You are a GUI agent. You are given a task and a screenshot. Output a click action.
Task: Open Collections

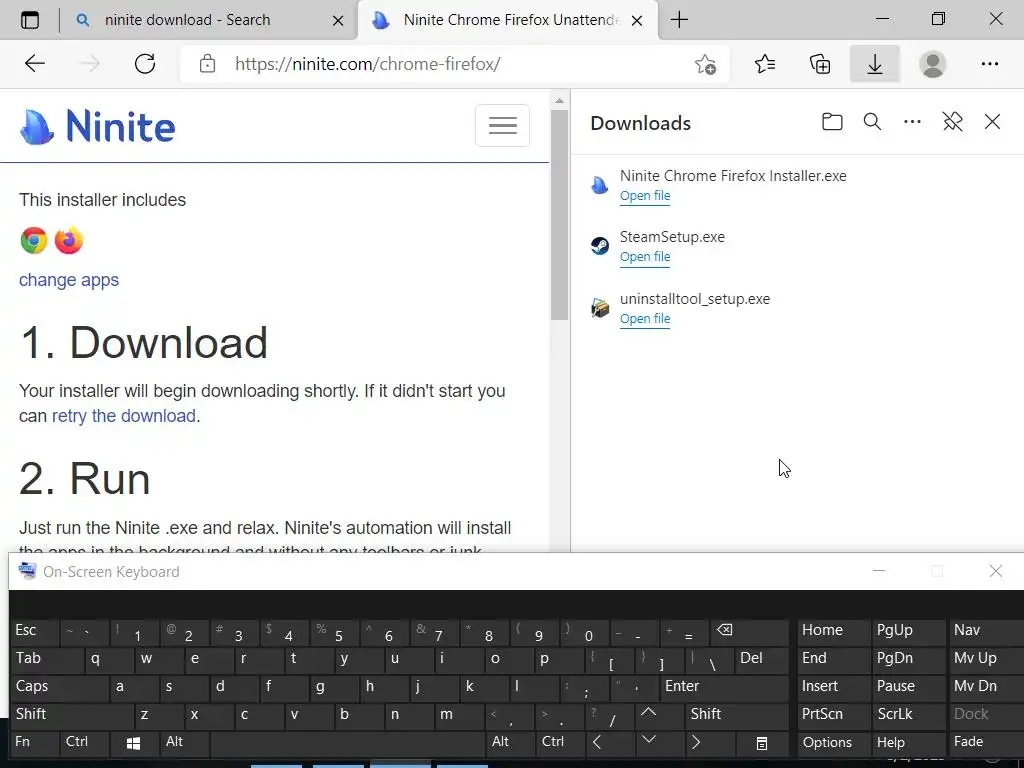pos(820,64)
